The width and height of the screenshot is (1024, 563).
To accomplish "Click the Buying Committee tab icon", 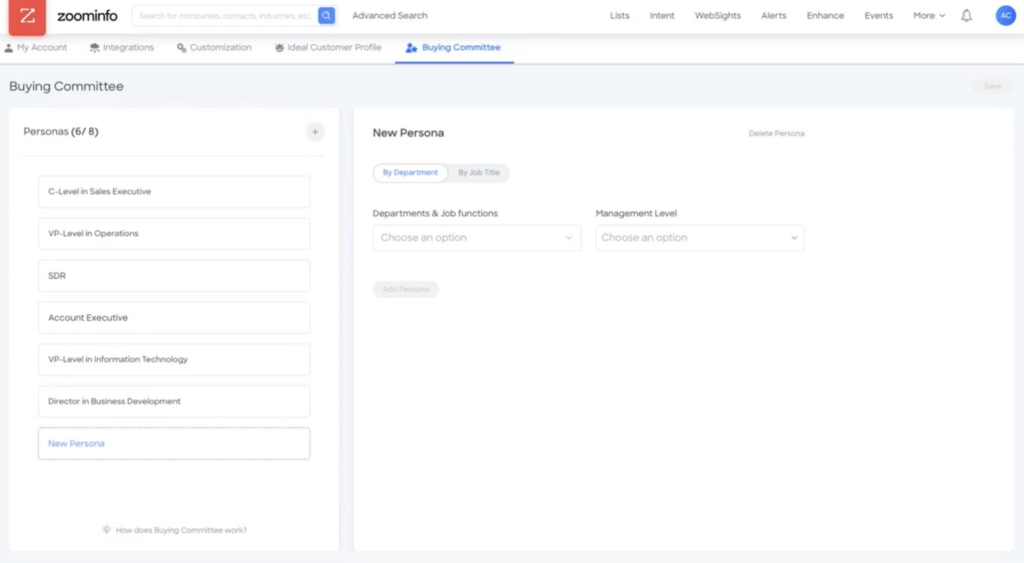I will tap(411, 48).
